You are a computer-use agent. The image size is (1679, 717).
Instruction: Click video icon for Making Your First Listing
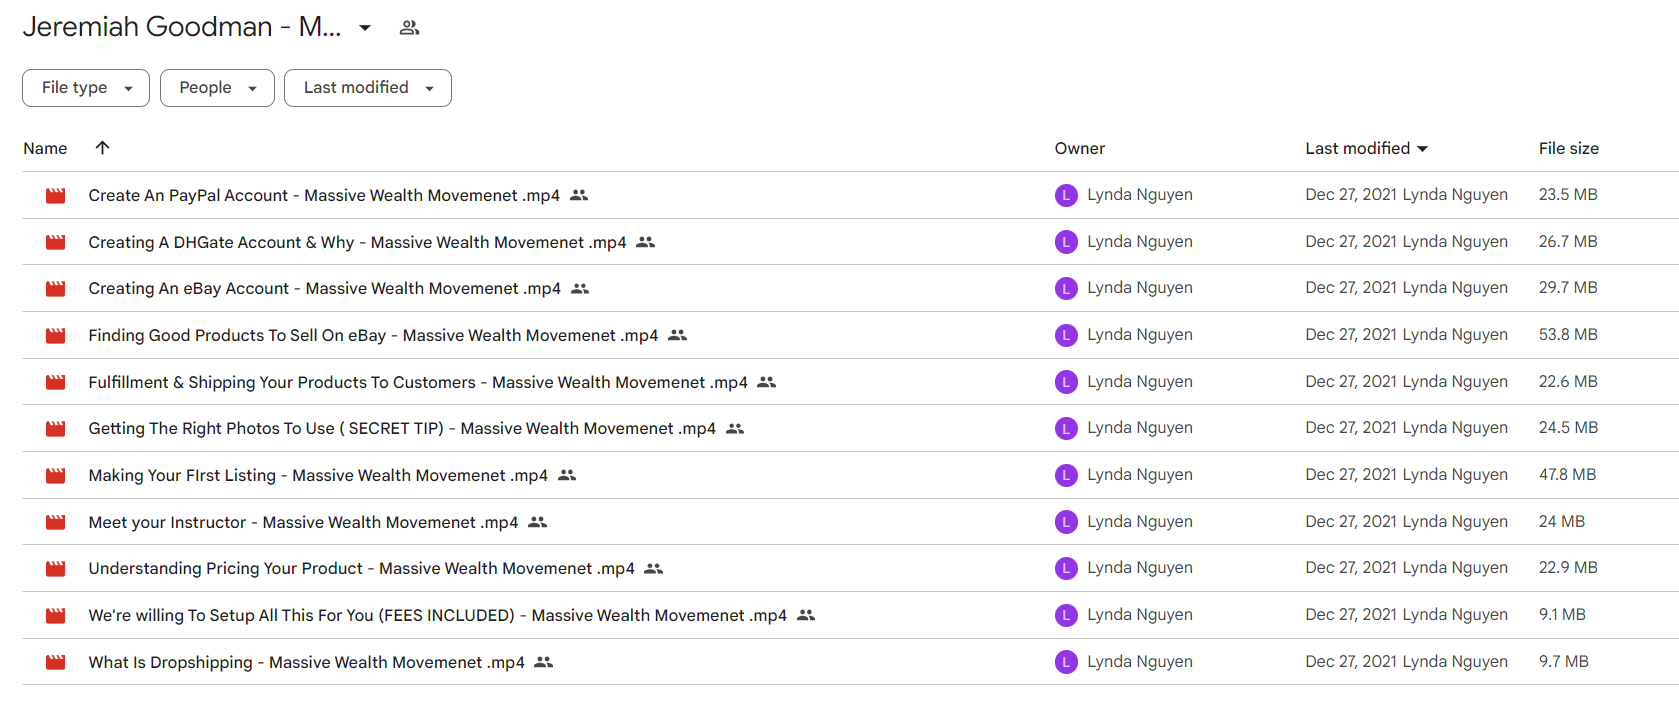(x=56, y=476)
